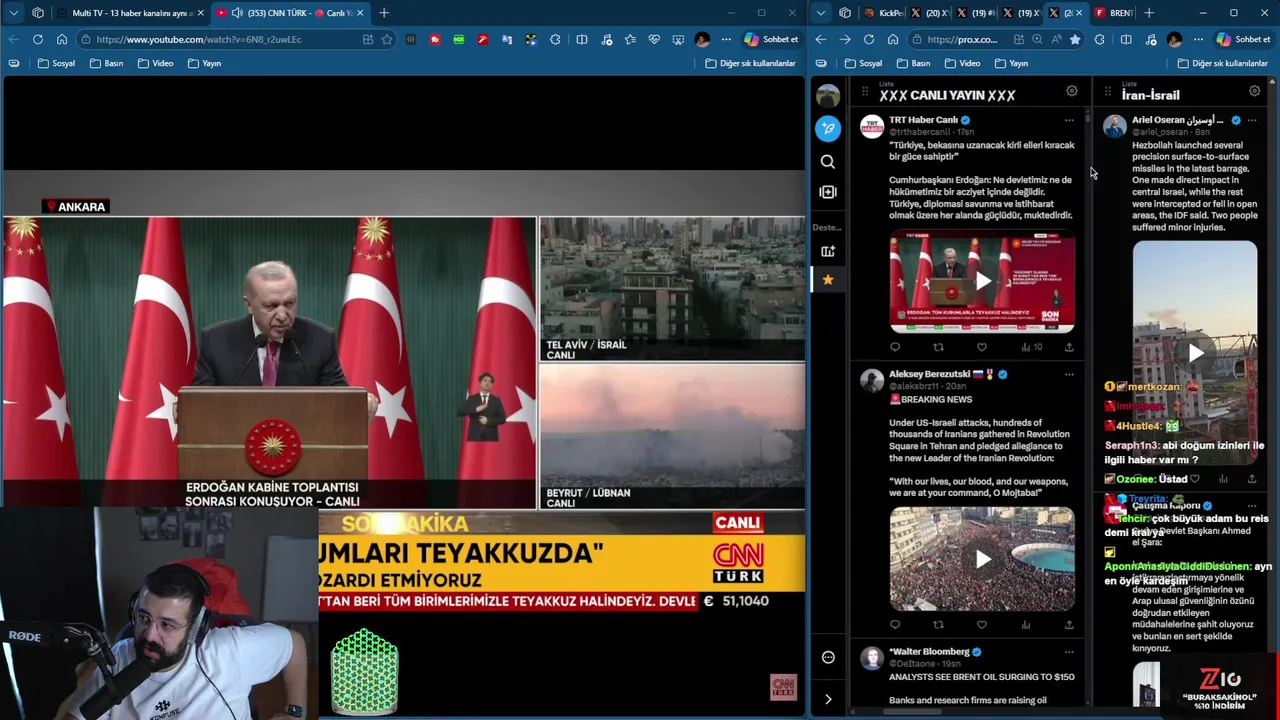Screen dimensions: 1280x720
Task: Share the TRT Haber Canlı post
Action: pos(1069,347)
